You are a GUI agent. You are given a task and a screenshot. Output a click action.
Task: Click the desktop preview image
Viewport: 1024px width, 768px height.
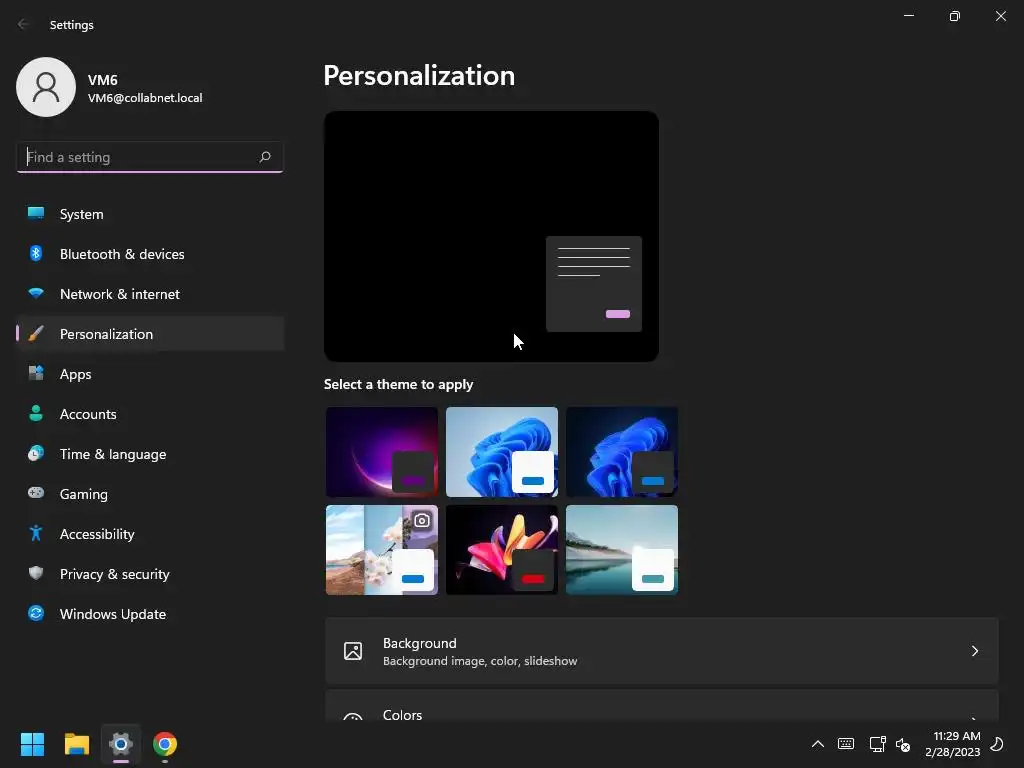[x=491, y=236]
